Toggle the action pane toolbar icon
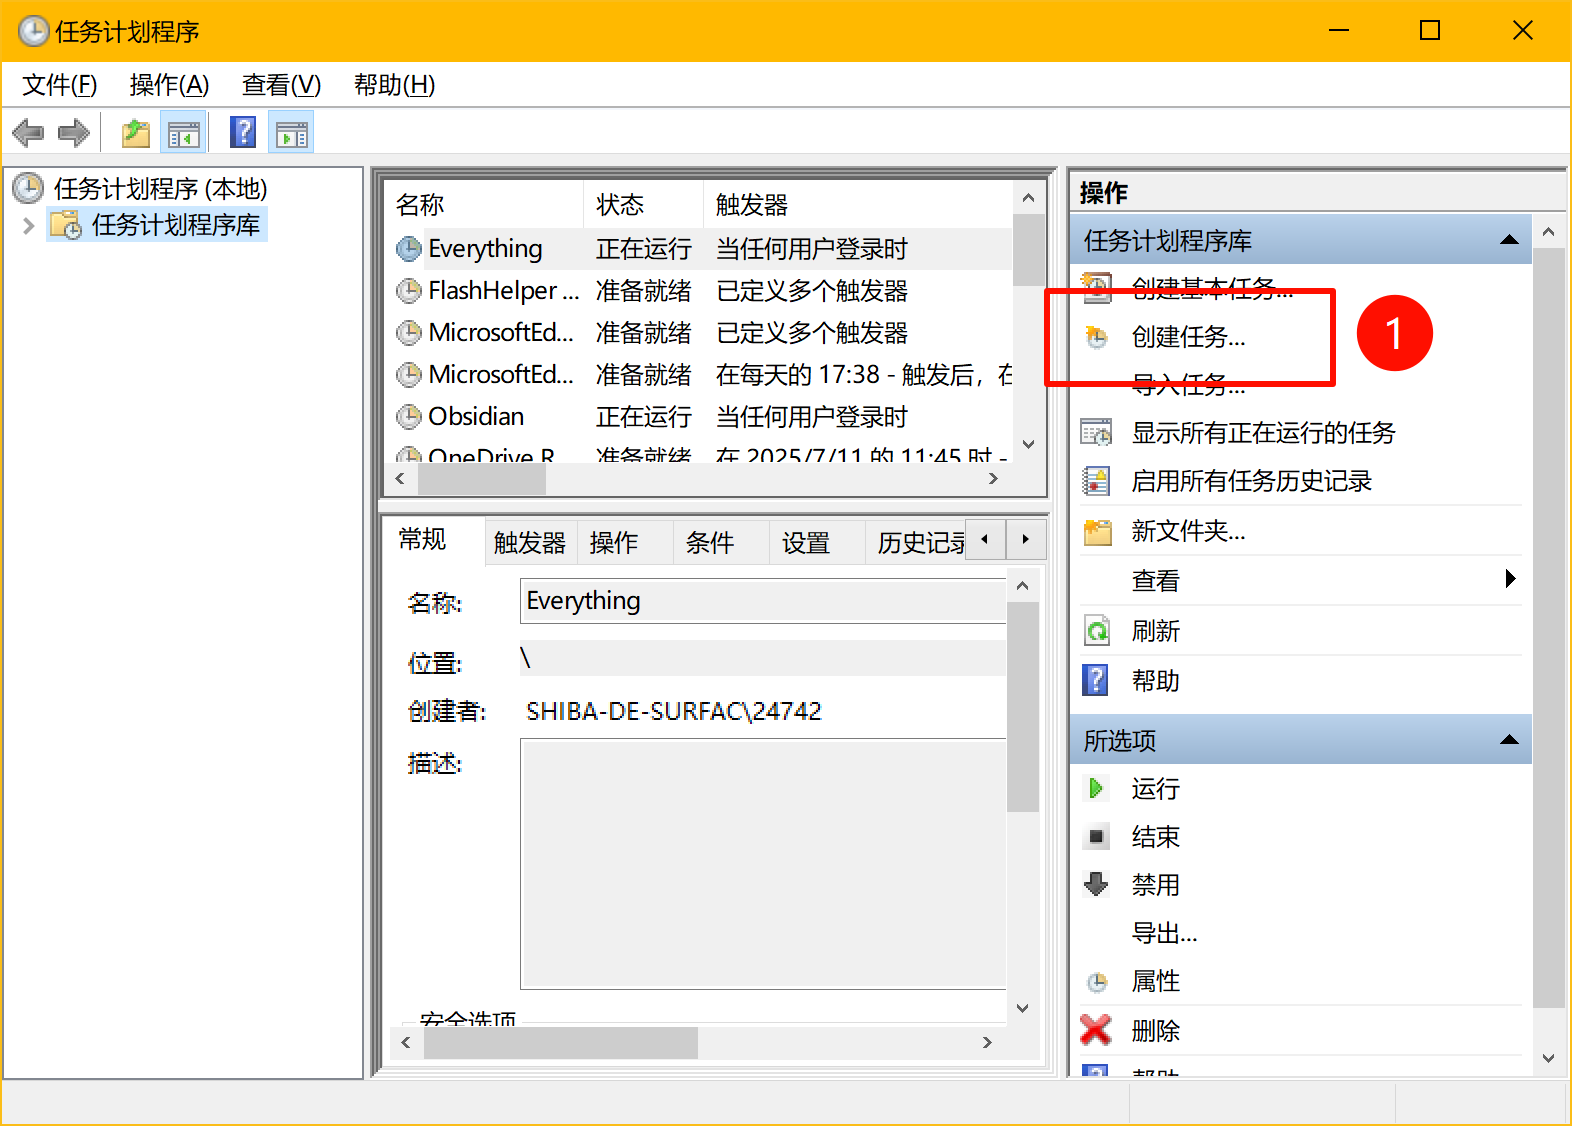Image resolution: width=1572 pixels, height=1126 pixels. point(292,133)
